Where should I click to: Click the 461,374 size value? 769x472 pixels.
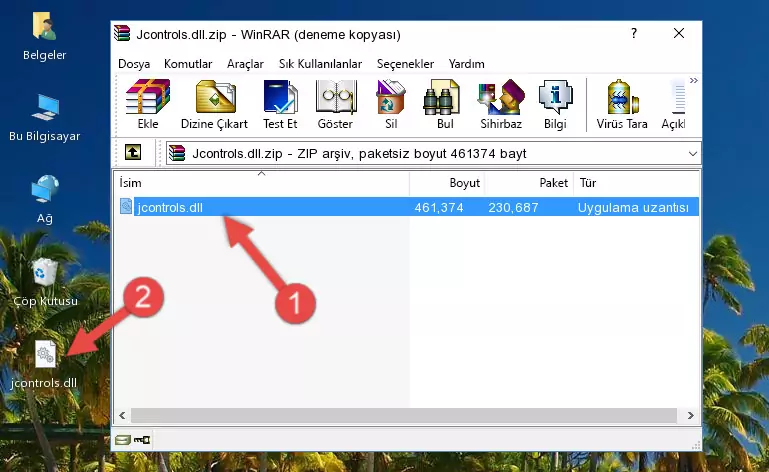coord(438,208)
